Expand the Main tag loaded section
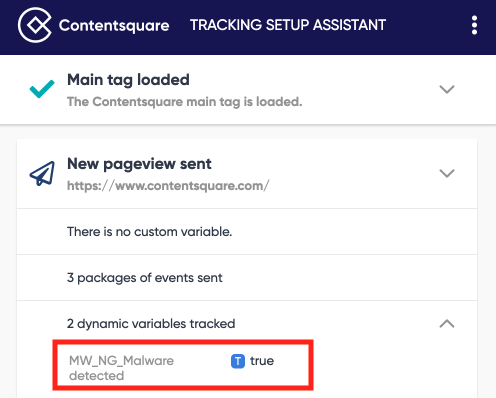 pos(447,89)
